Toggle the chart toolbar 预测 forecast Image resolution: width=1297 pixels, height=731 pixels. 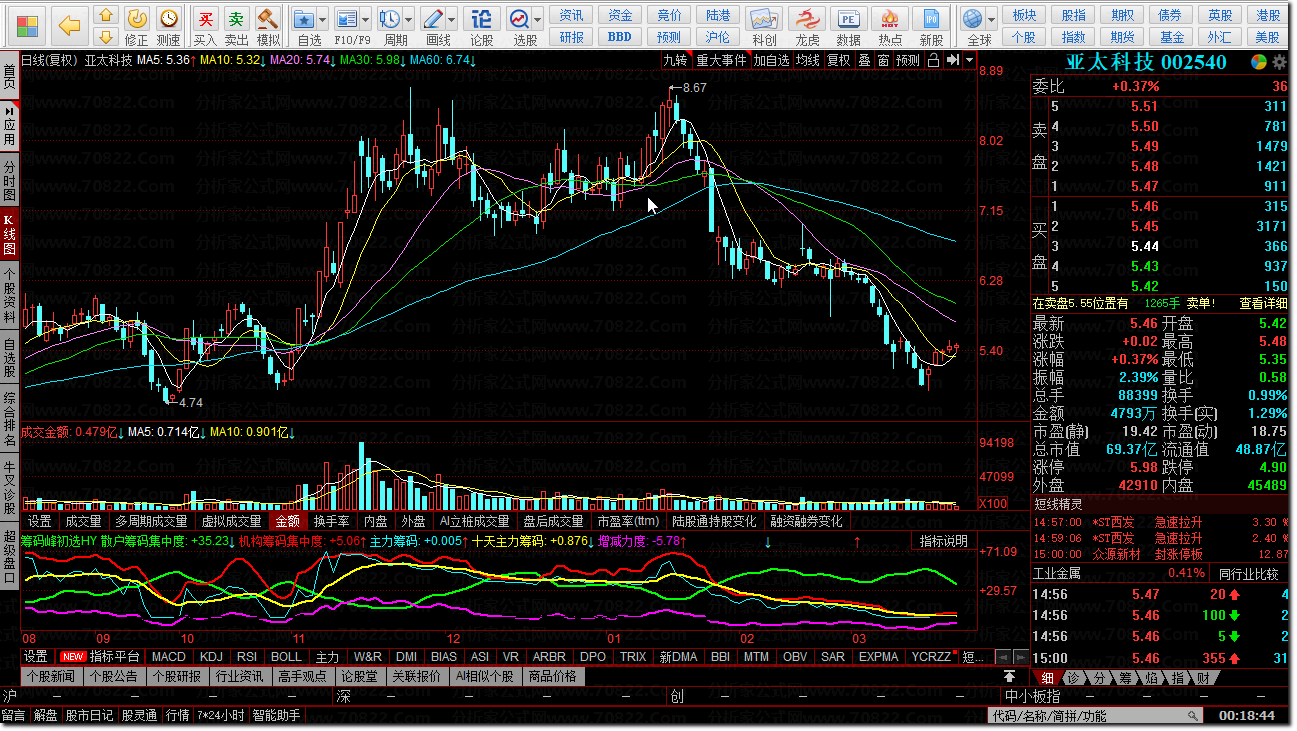click(907, 60)
